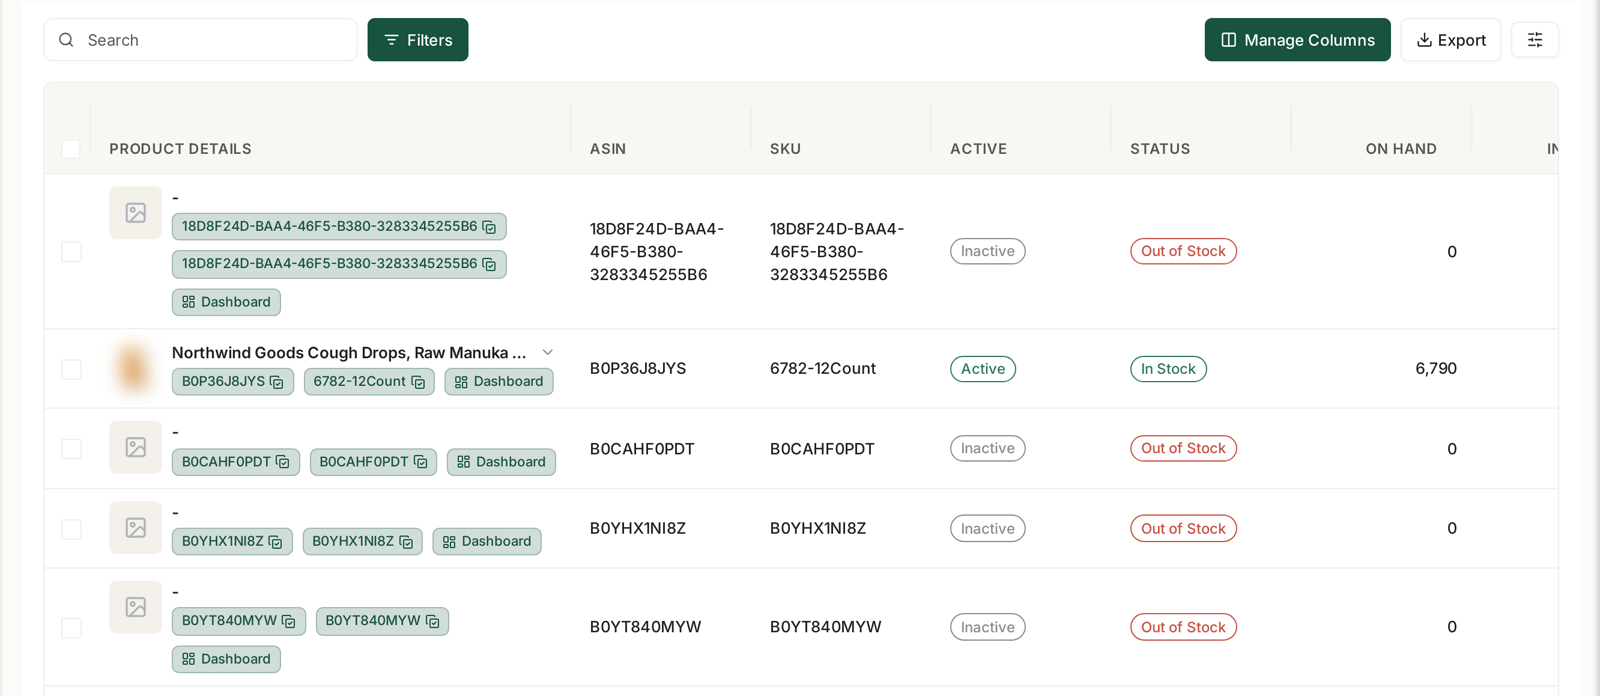Check the B0YT840MYW row checkbox

pyautogui.click(x=71, y=628)
